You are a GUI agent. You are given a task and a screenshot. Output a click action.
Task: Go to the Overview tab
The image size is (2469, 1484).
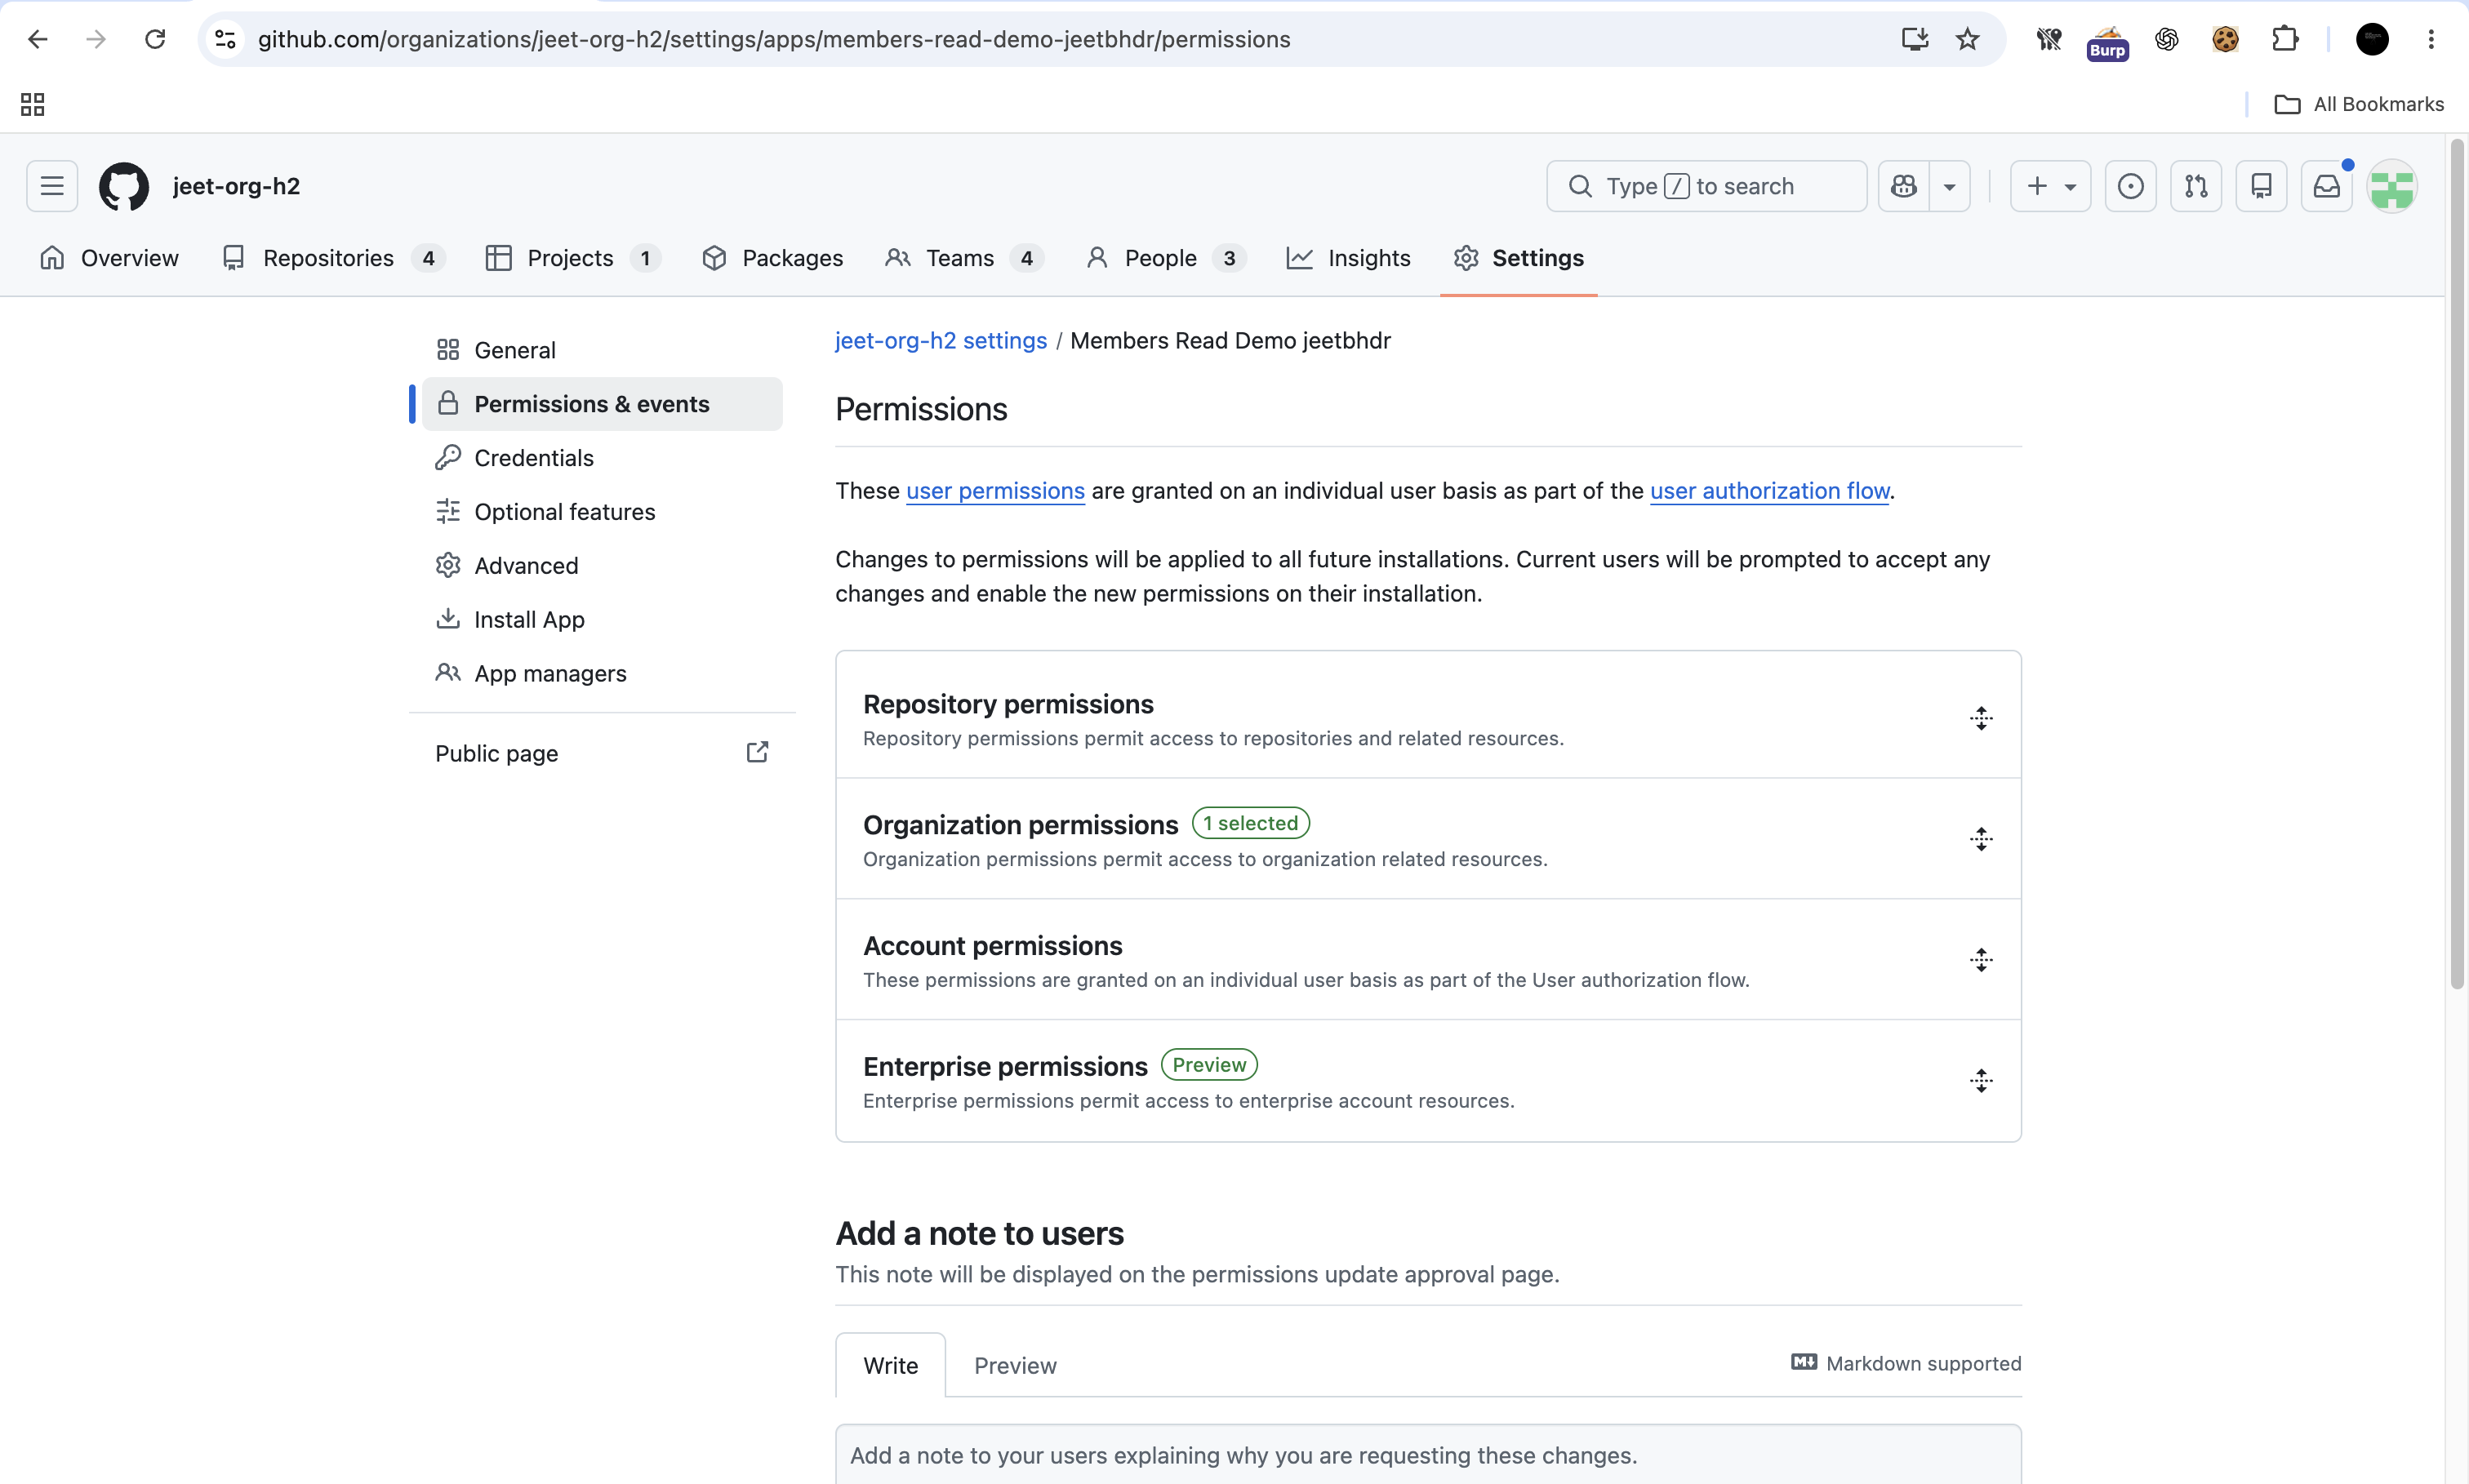(x=109, y=258)
